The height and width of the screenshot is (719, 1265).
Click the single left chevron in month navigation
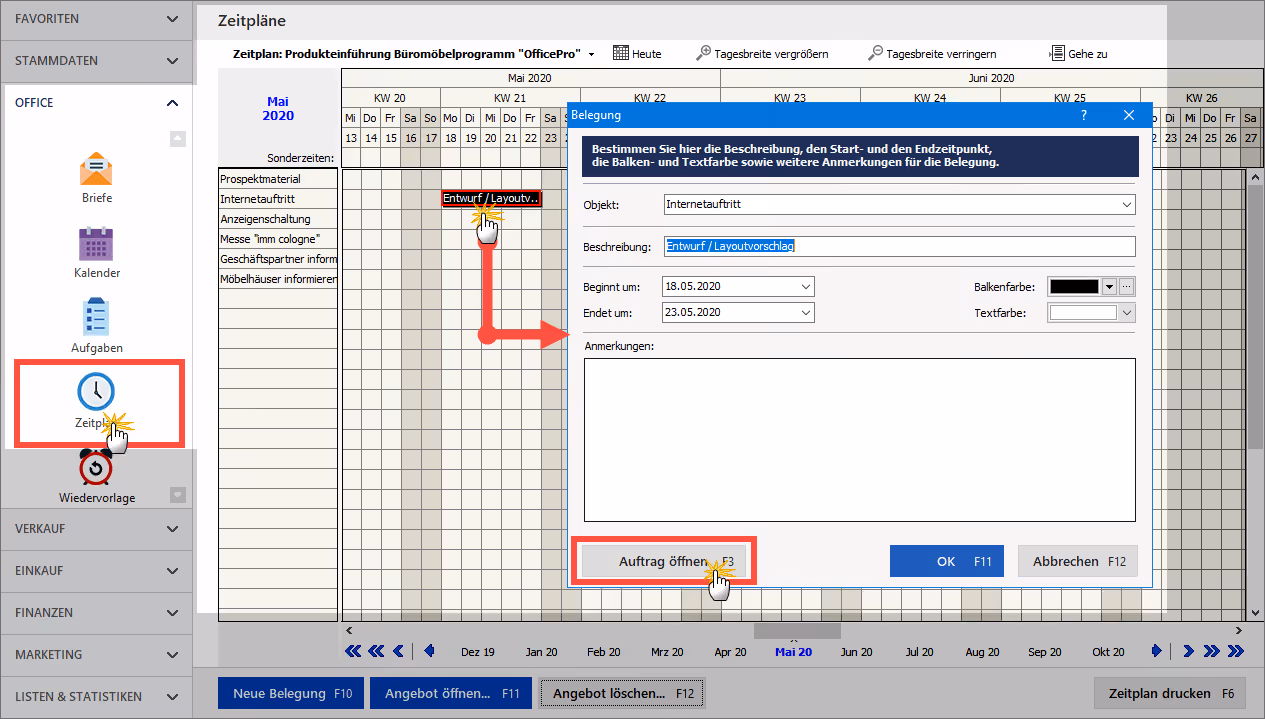[x=399, y=651]
